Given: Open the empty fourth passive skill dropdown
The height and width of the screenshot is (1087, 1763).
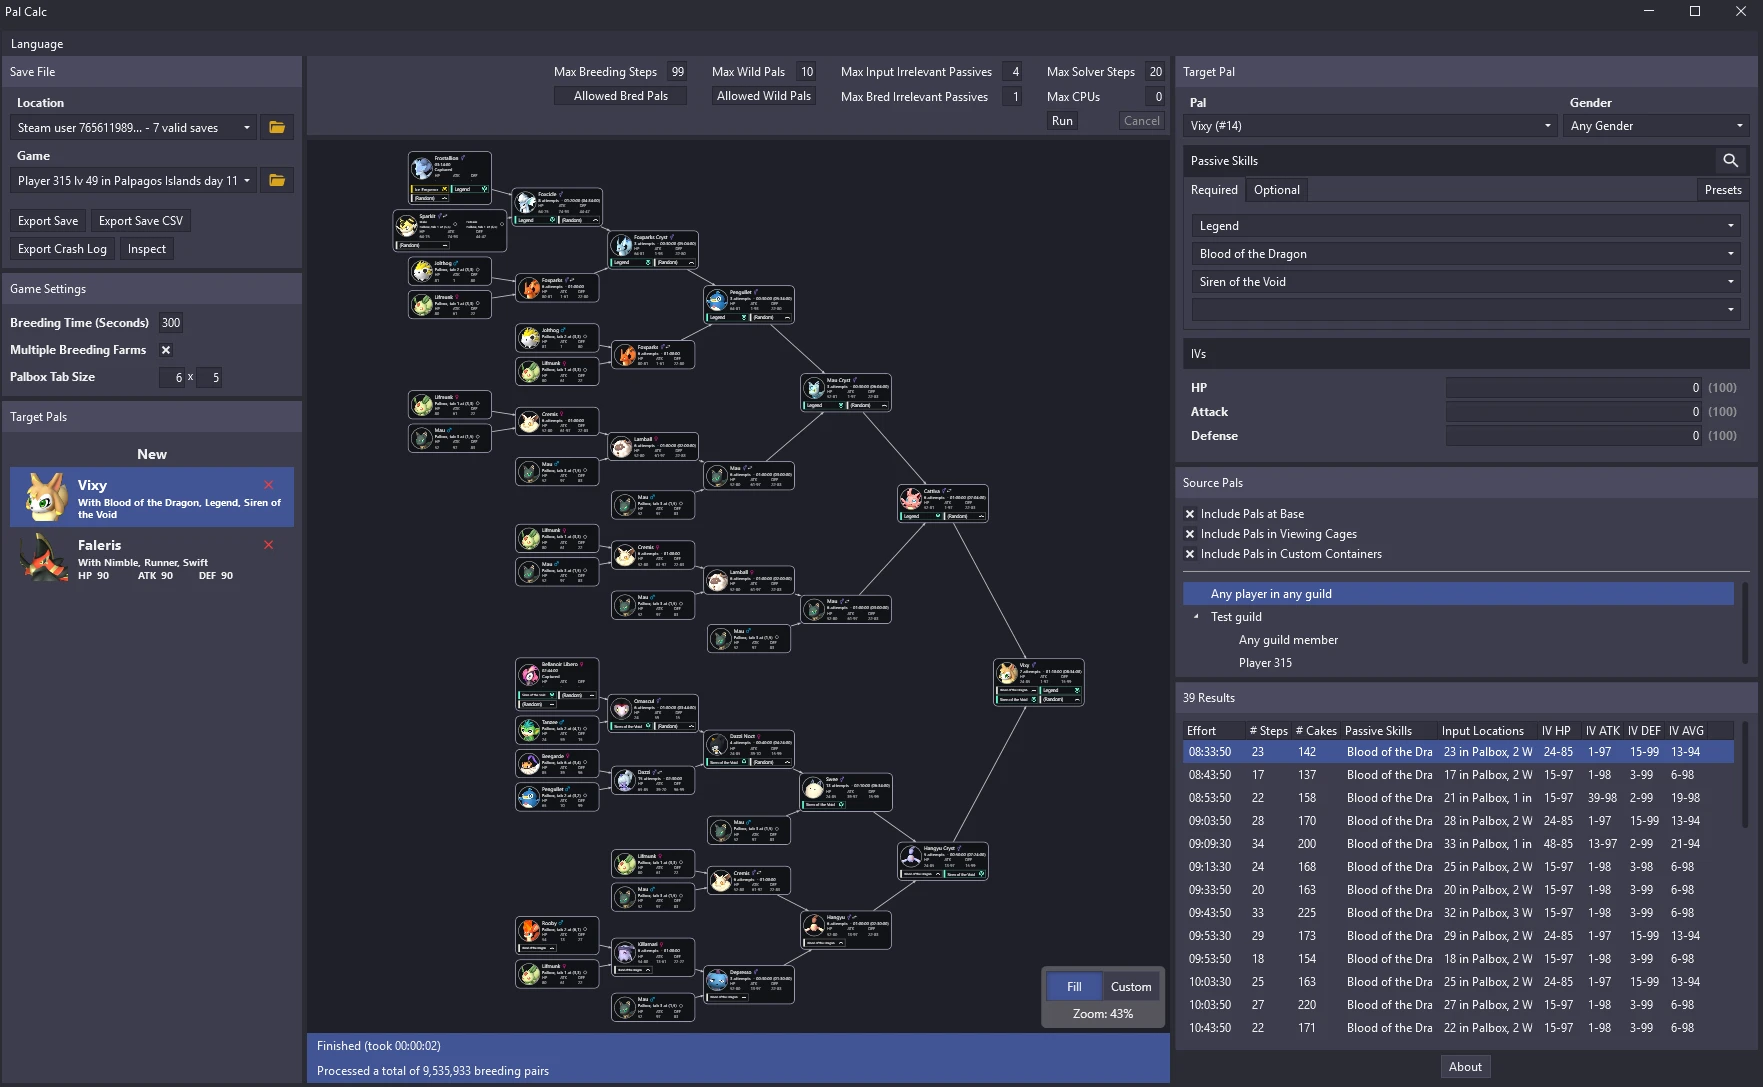Looking at the screenshot, I should [1466, 310].
